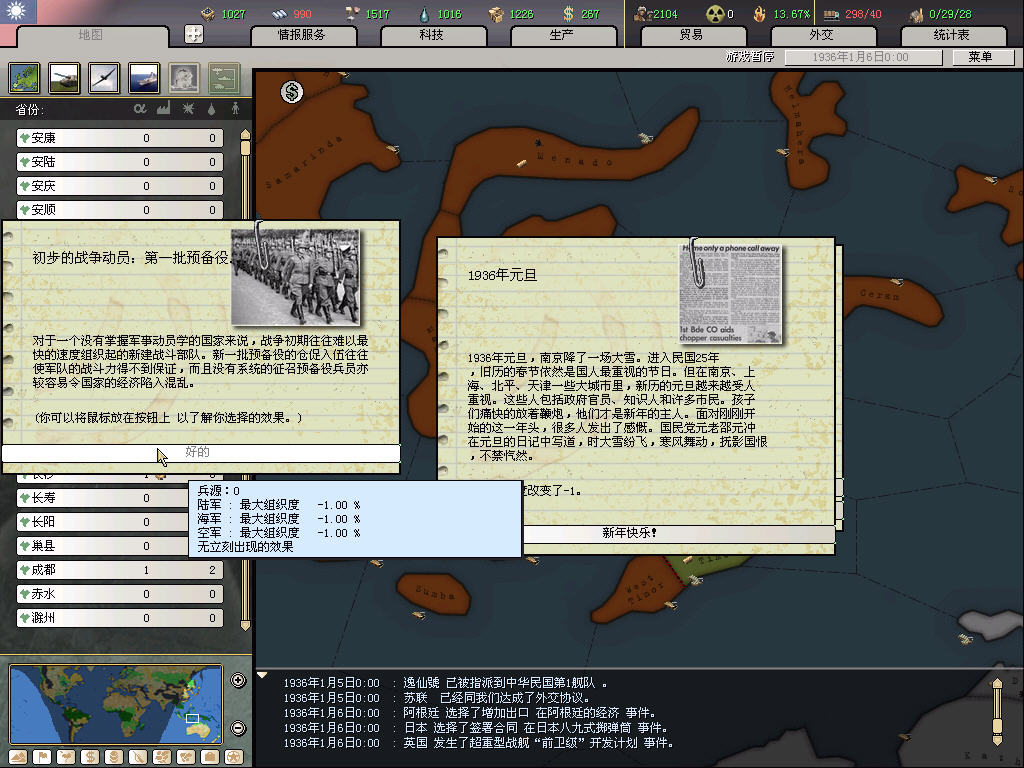Screen dimensions: 1024x768
Task: Select the 长寿 province row
Action: [x=103, y=498]
